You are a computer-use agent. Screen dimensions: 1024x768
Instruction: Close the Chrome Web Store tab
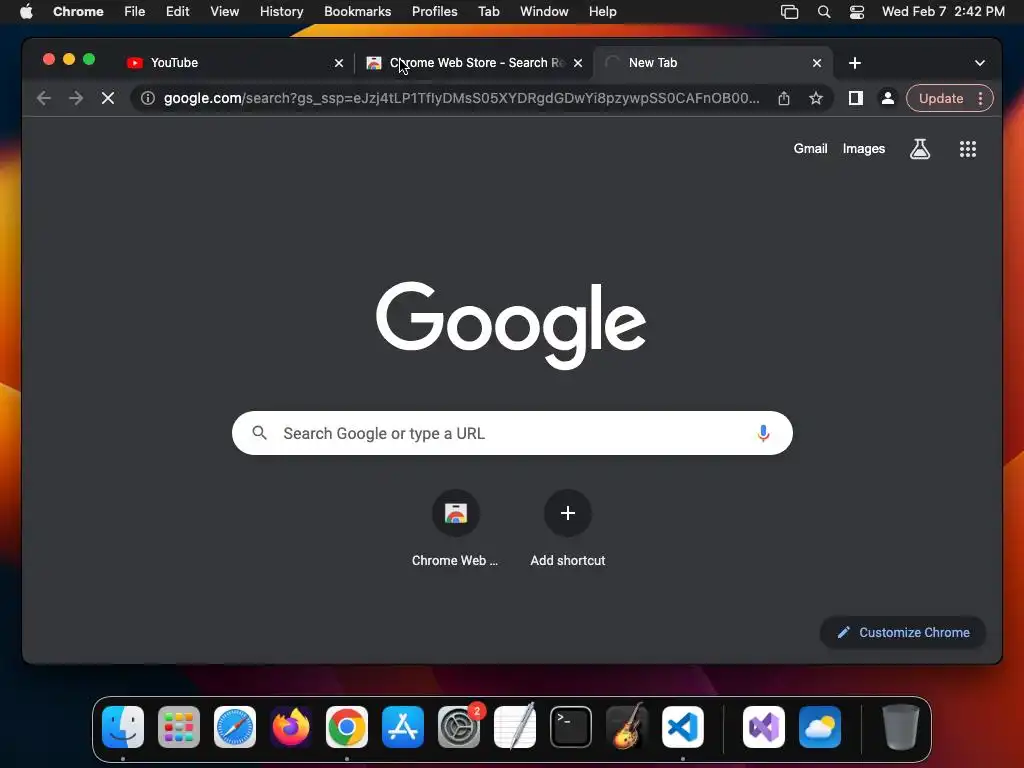pos(578,63)
